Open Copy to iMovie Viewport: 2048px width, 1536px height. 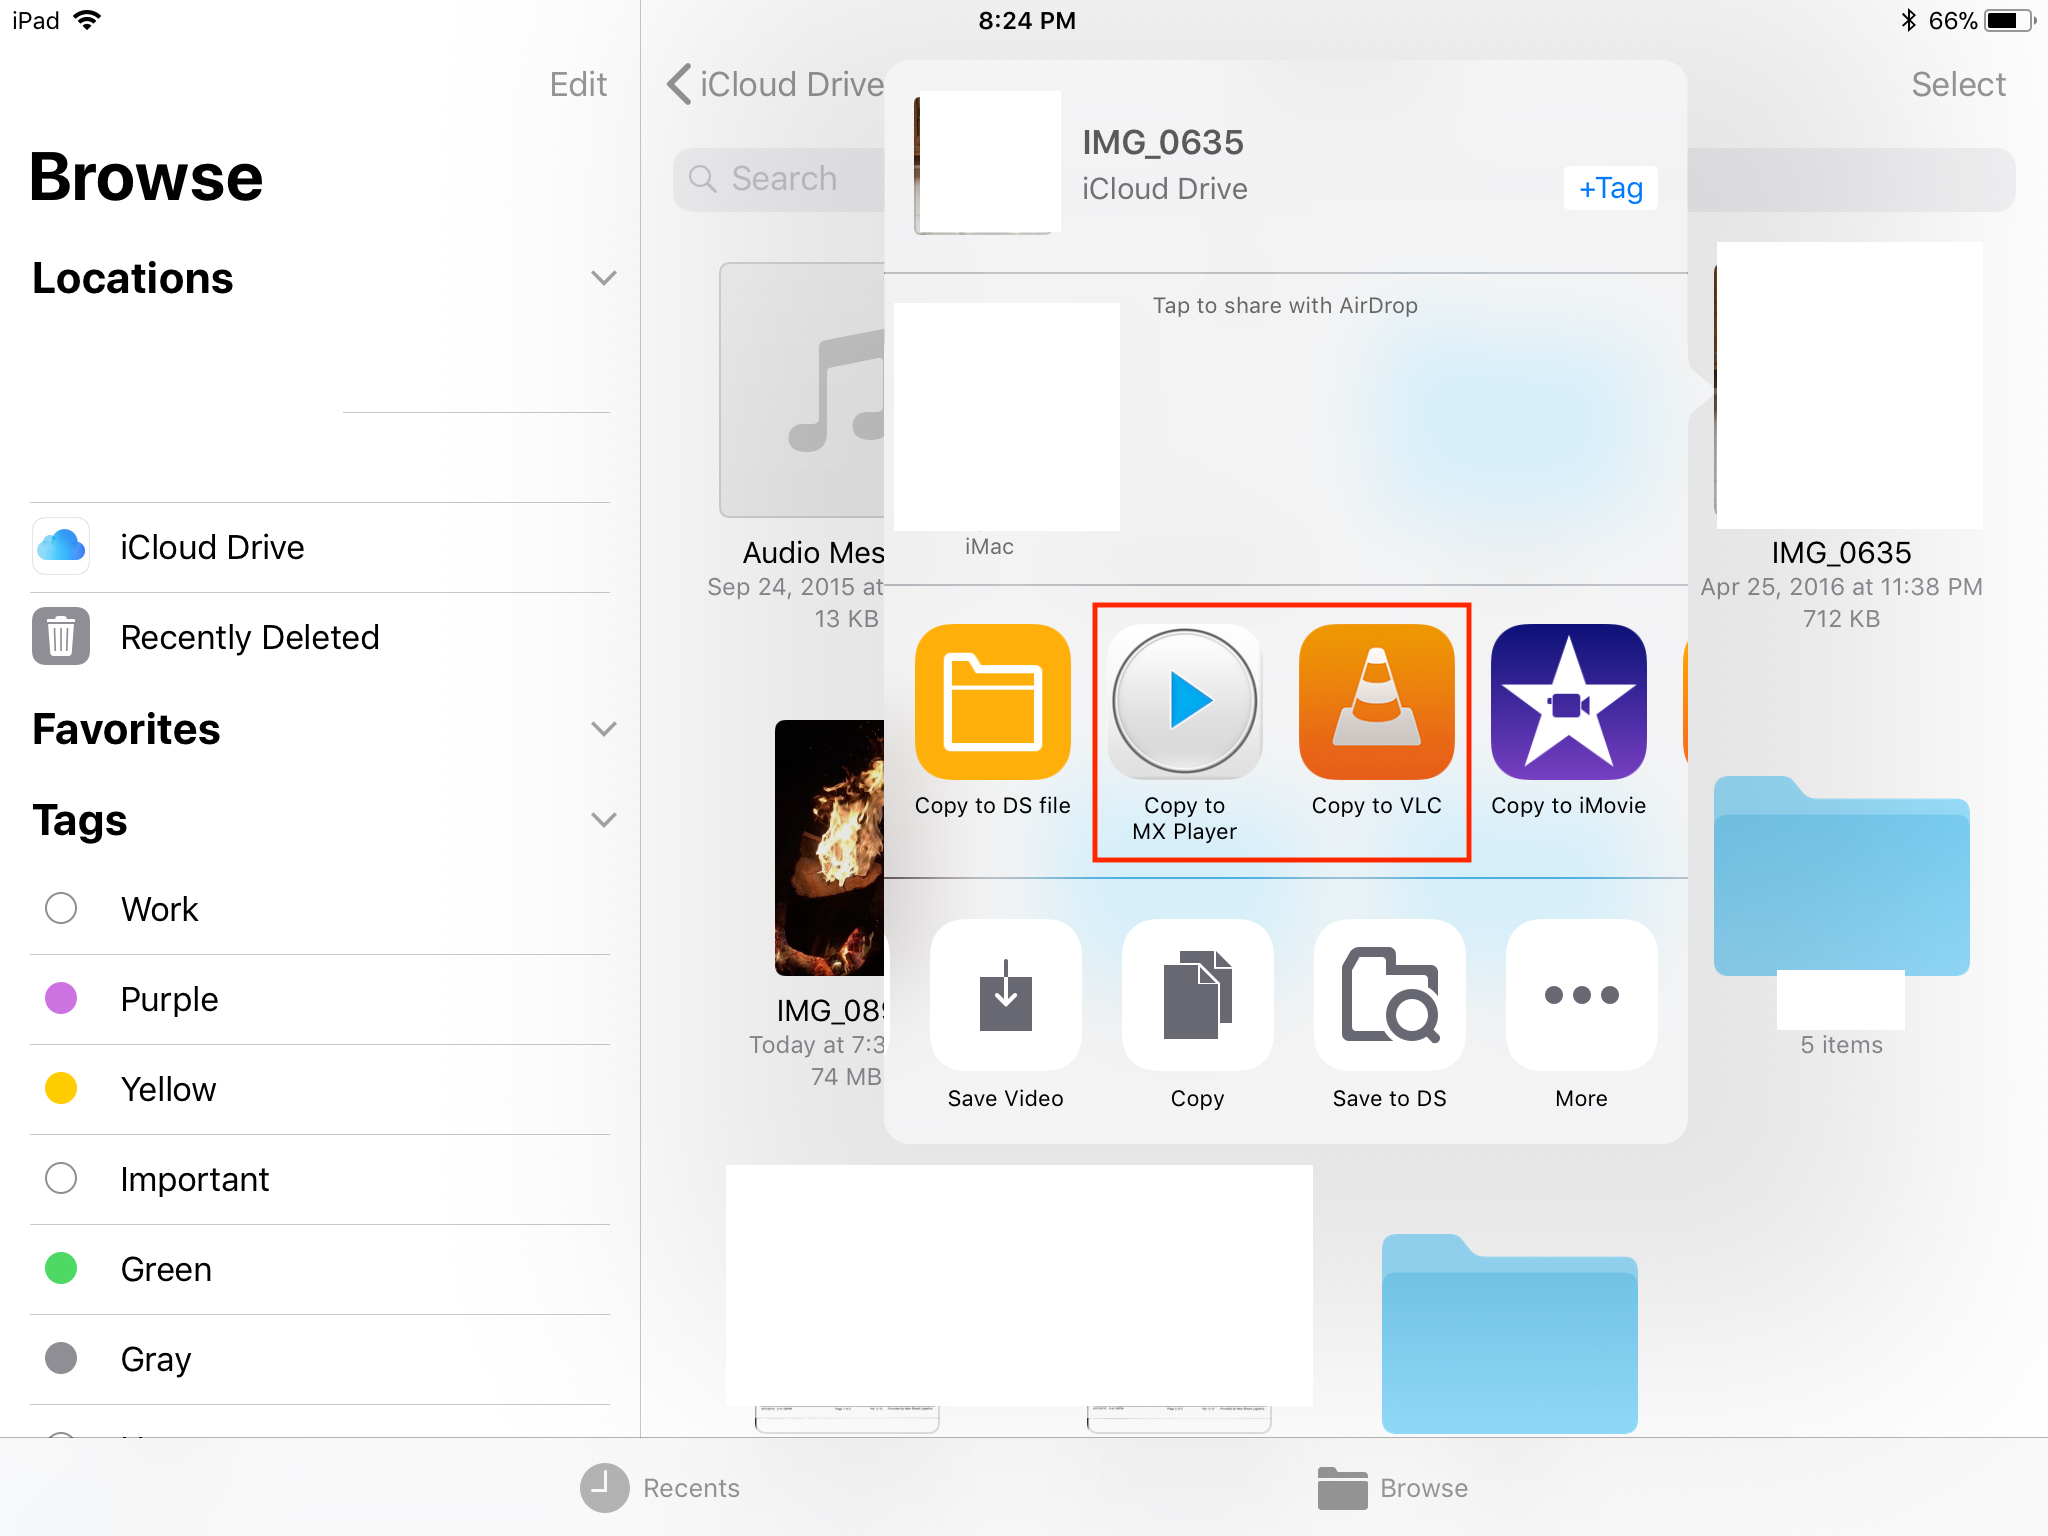coord(1568,702)
